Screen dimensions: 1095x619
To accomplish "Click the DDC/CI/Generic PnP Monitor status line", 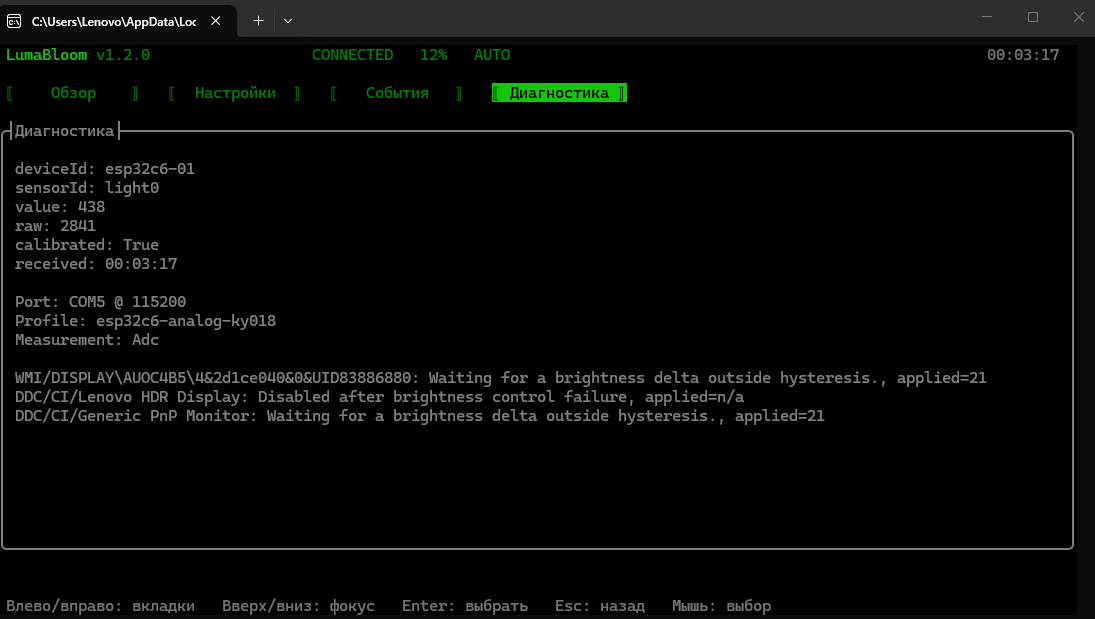I will click(x=420, y=416).
